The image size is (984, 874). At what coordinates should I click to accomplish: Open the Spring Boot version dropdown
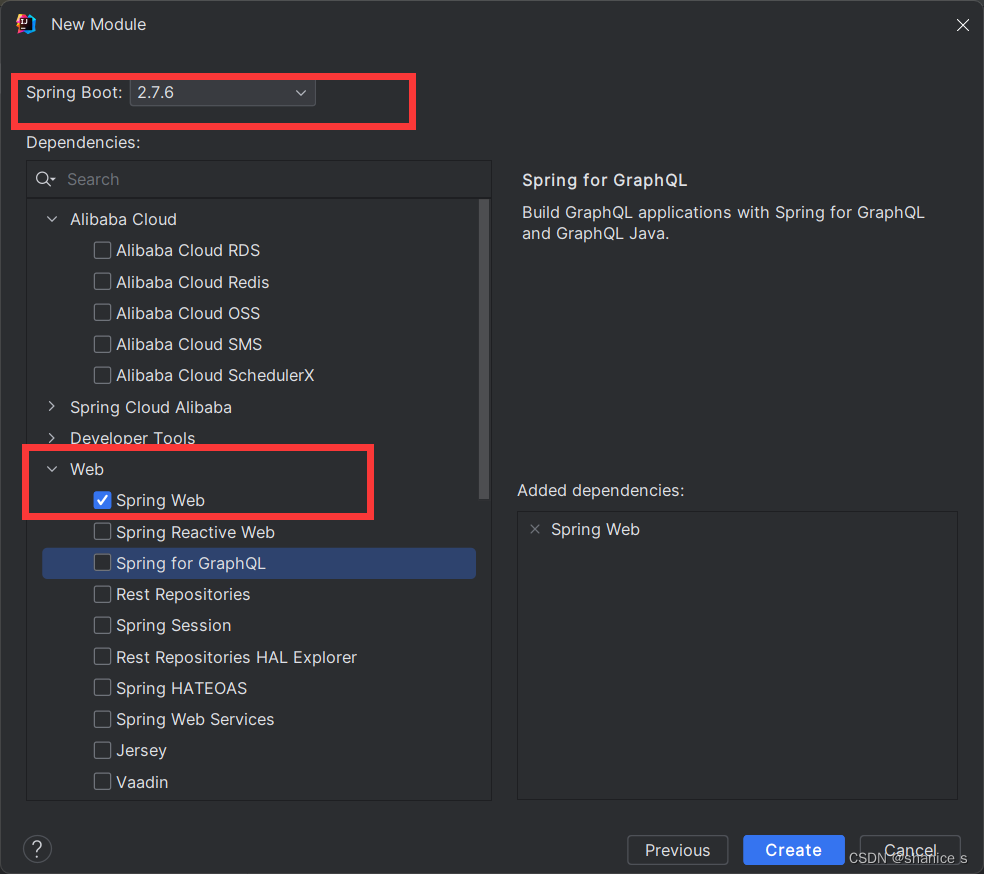[x=300, y=92]
